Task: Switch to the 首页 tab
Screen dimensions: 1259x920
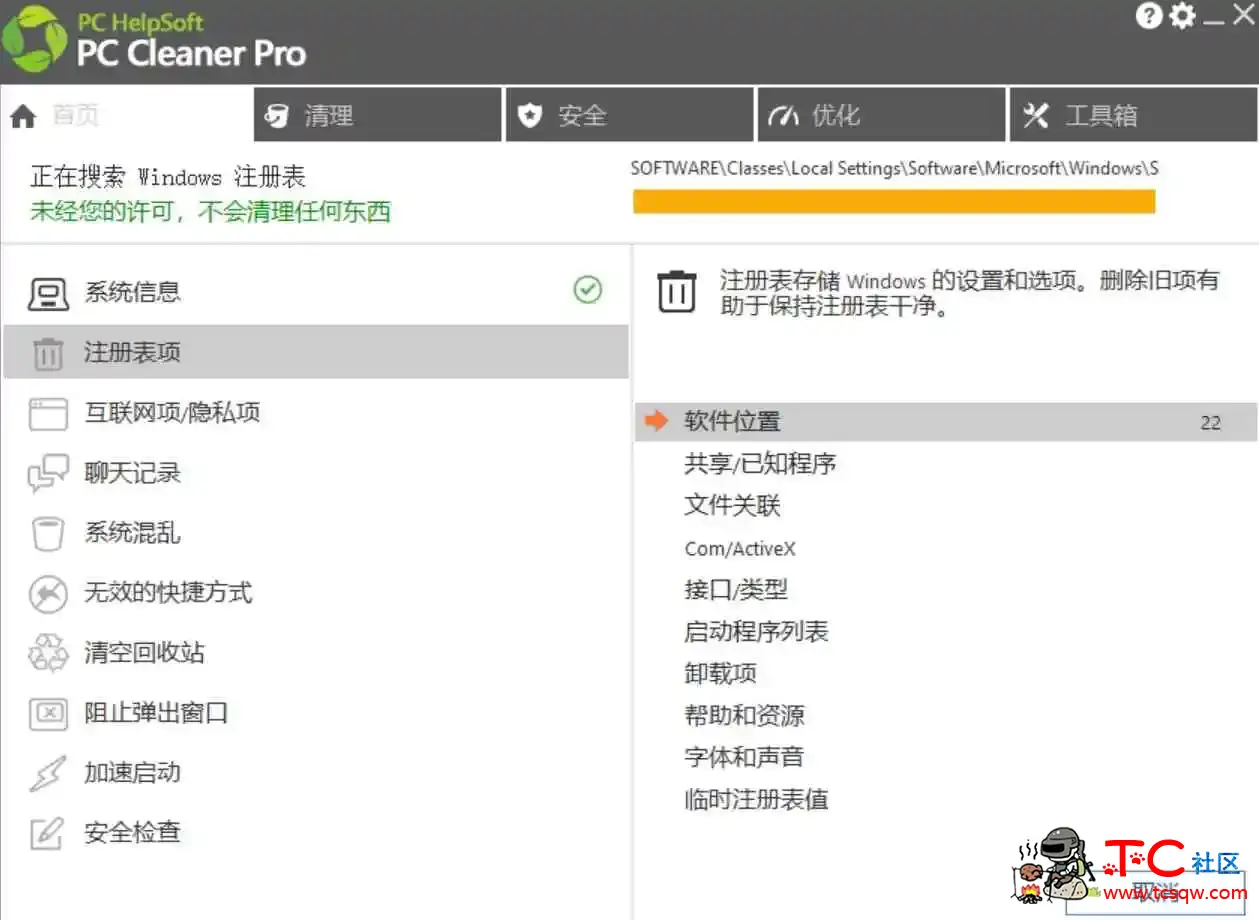Action: click(x=126, y=115)
